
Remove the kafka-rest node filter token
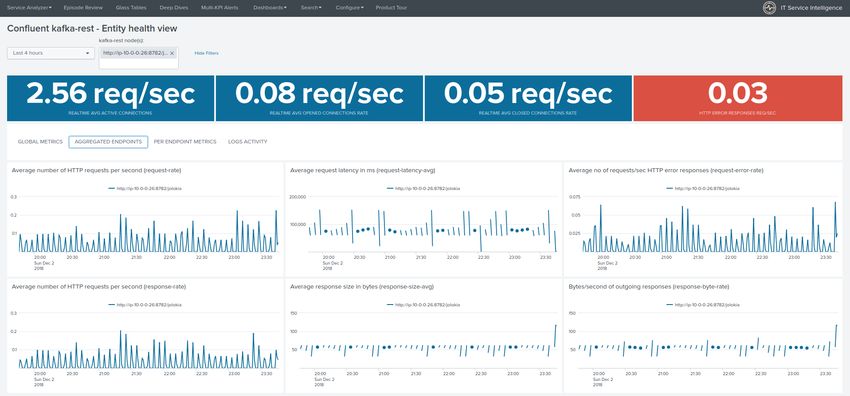(172, 53)
